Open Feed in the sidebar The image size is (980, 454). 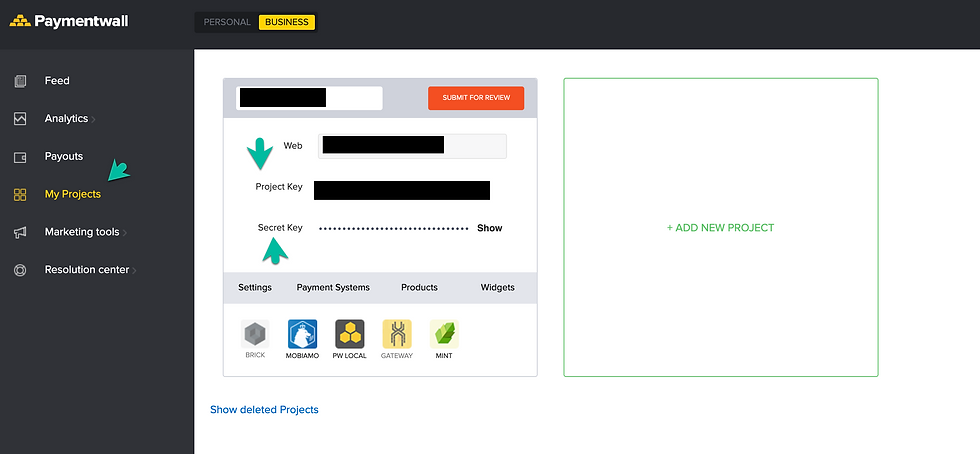pos(57,81)
